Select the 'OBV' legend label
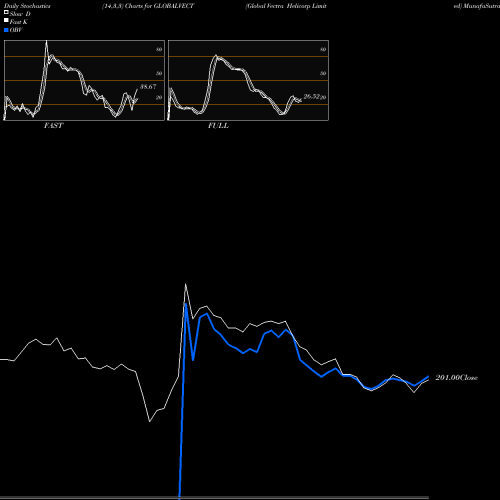Viewport: 500px width, 500px height. pyautogui.click(x=16, y=30)
